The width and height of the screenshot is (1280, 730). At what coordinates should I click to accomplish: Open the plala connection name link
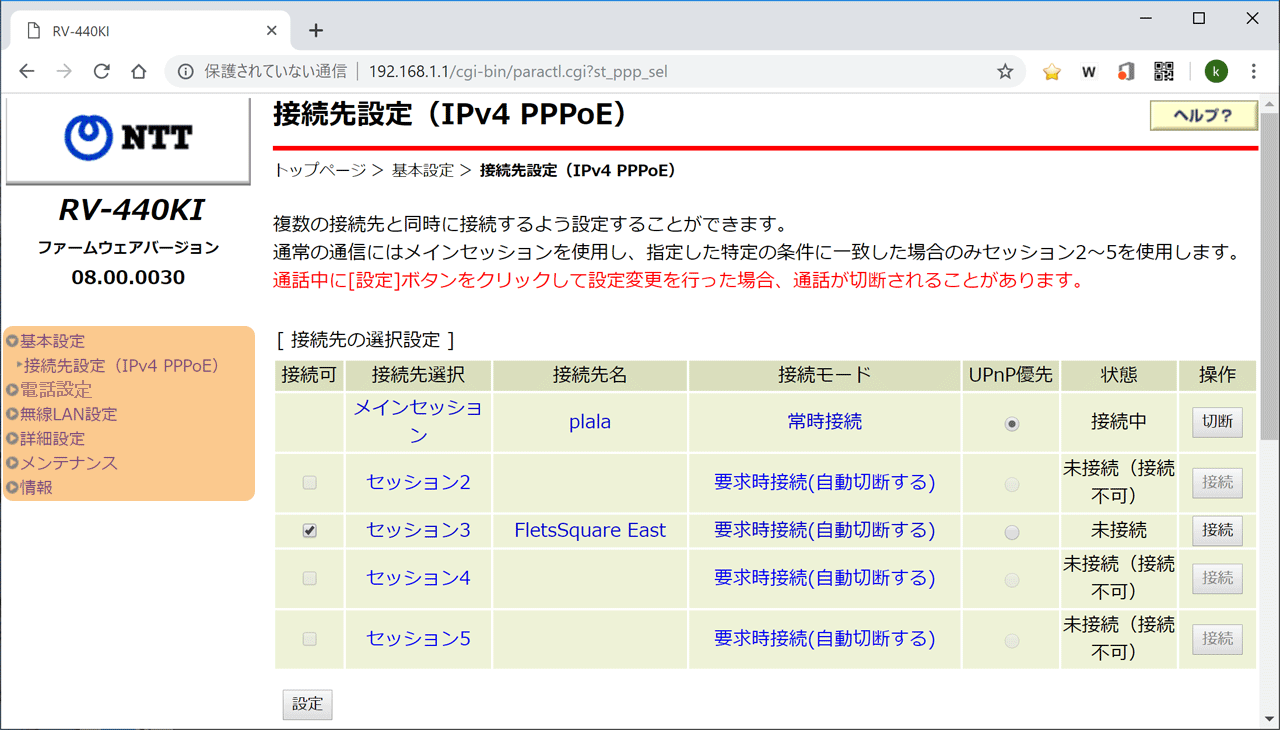point(590,422)
